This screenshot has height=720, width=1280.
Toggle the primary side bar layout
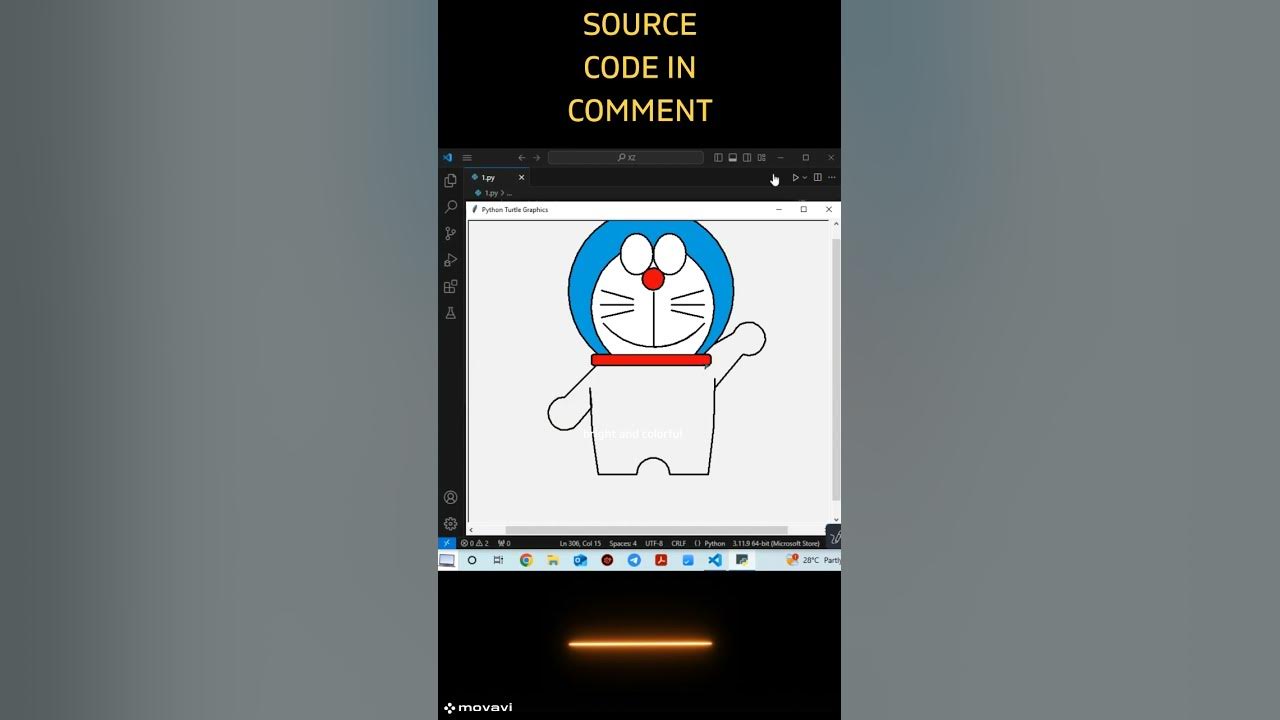[718, 158]
